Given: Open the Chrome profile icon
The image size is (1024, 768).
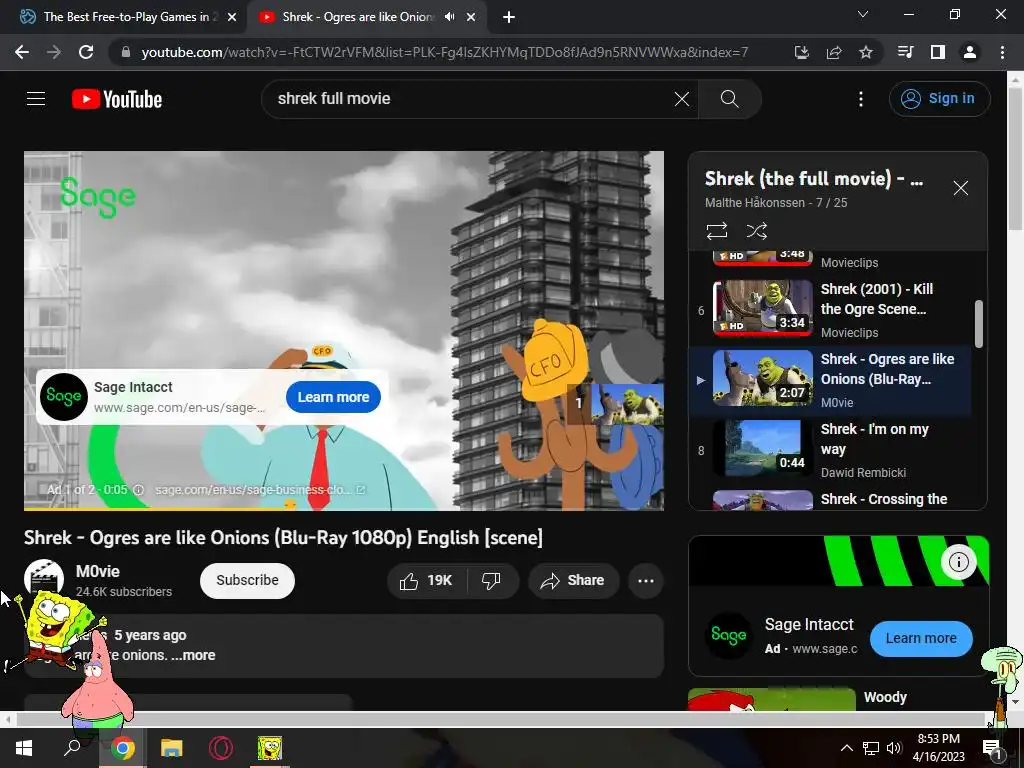Looking at the screenshot, I should (970, 52).
